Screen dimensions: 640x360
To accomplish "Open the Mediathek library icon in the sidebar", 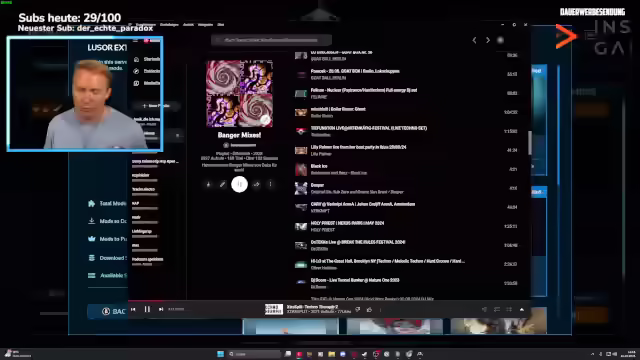I will point(136,83).
